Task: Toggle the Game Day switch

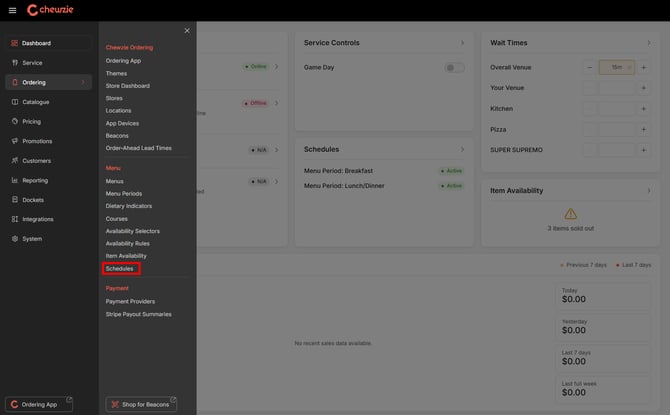Action: pyautogui.click(x=454, y=67)
